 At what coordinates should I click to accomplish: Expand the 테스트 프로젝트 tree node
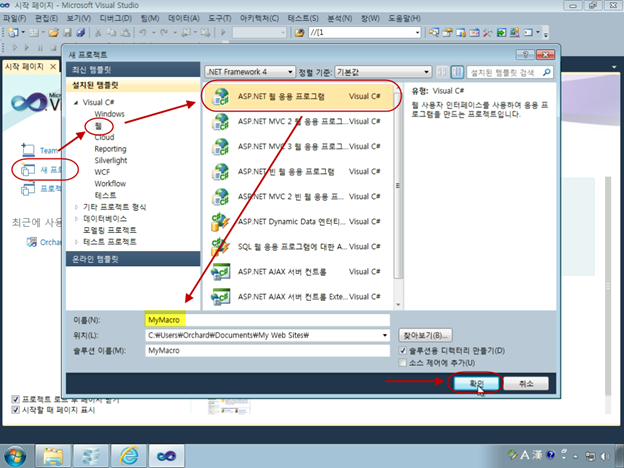(x=76, y=242)
